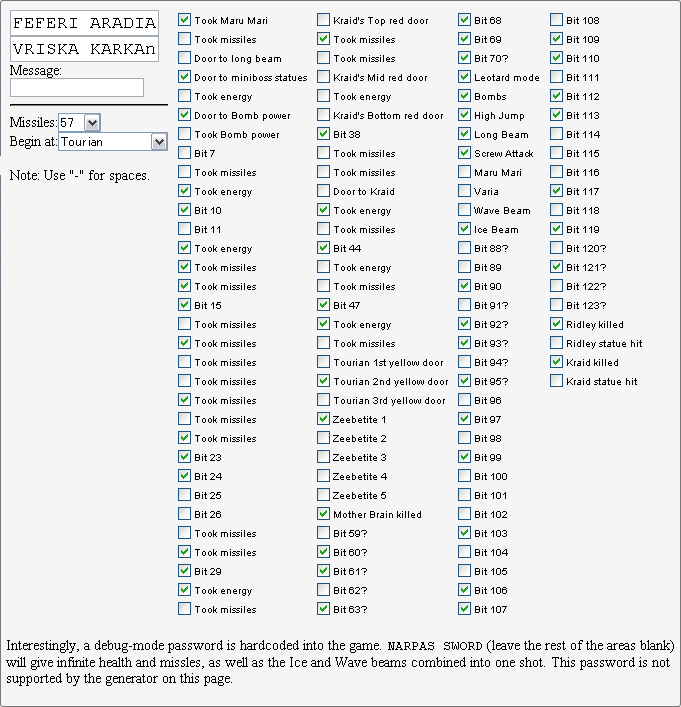Image resolution: width=681 pixels, height=707 pixels.
Task: Check the Varia item checkbox
Action: pyautogui.click(x=465, y=191)
